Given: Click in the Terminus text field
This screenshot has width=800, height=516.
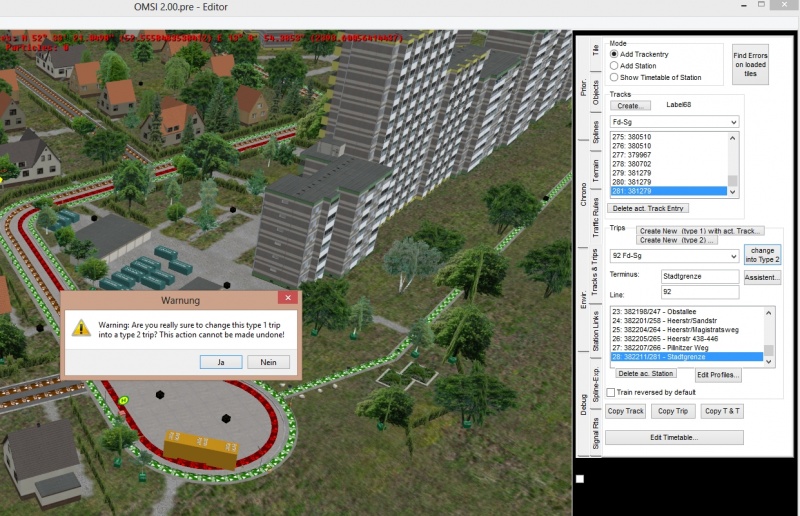Looking at the screenshot, I should click(700, 275).
